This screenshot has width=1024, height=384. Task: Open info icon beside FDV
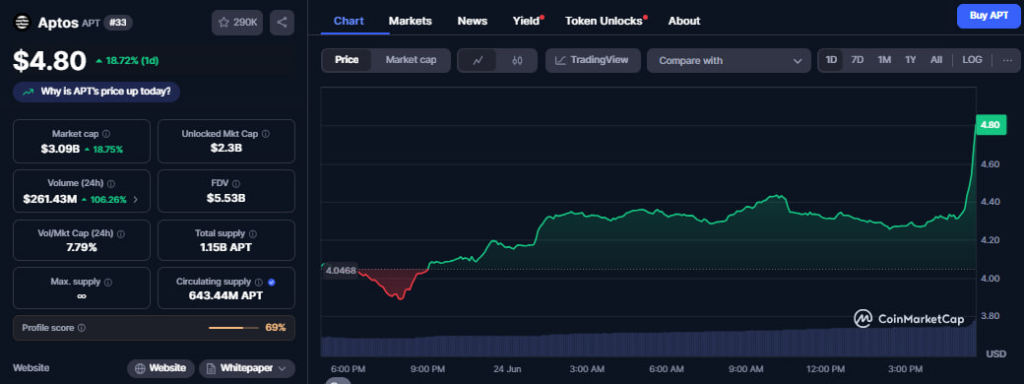click(x=236, y=184)
